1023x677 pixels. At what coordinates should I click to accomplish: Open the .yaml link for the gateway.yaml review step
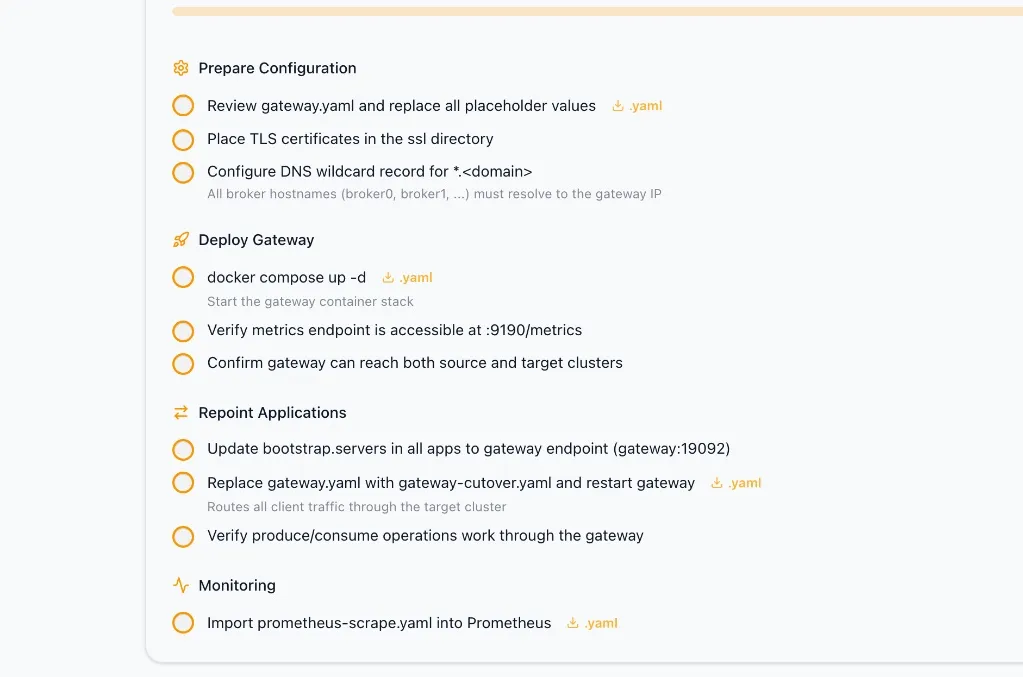coord(643,105)
